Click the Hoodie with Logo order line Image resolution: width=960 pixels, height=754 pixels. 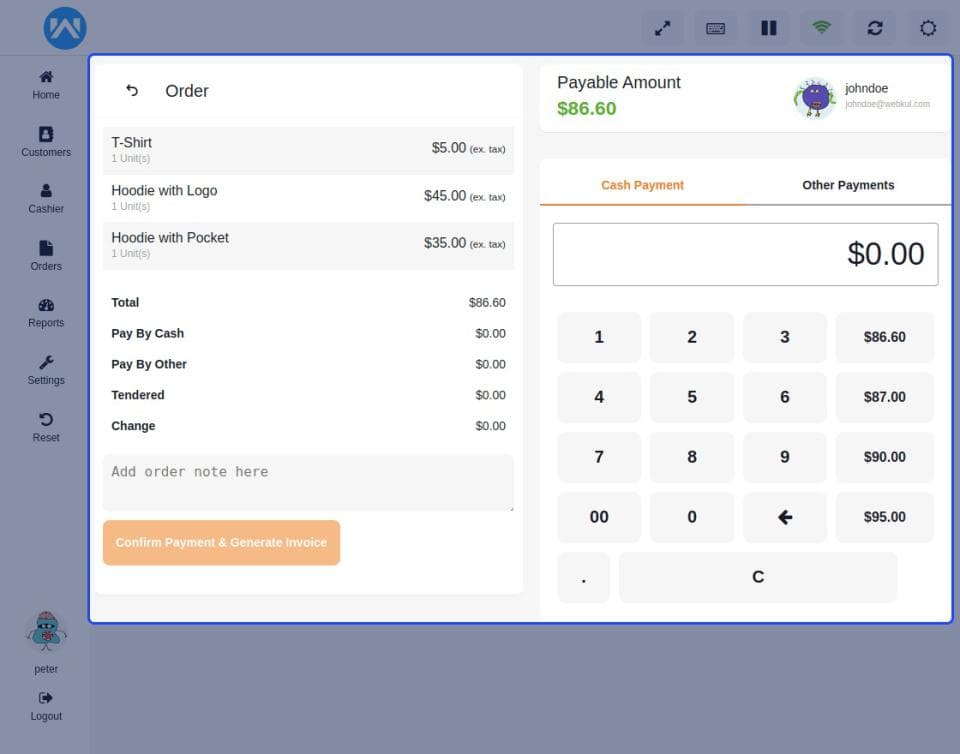pyautogui.click(x=308, y=198)
